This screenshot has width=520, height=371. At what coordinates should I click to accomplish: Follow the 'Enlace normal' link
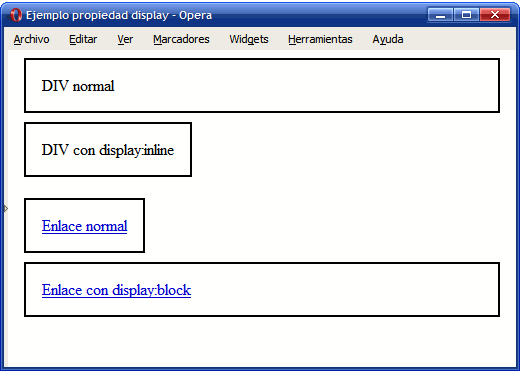pos(84,226)
